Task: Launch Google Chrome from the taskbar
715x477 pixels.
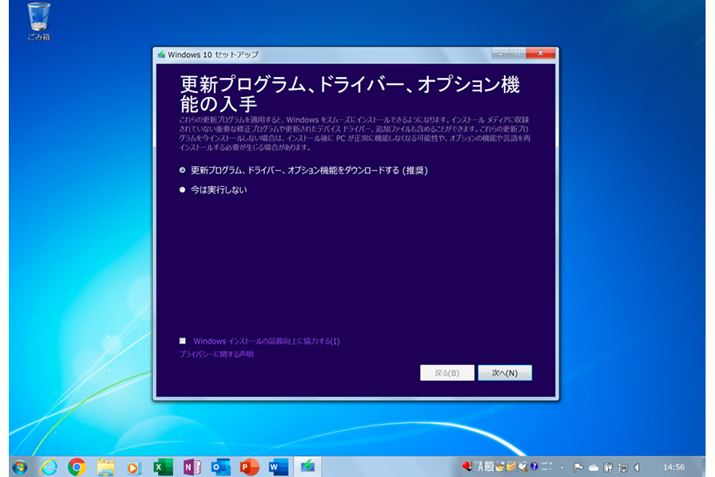Action: [x=77, y=467]
